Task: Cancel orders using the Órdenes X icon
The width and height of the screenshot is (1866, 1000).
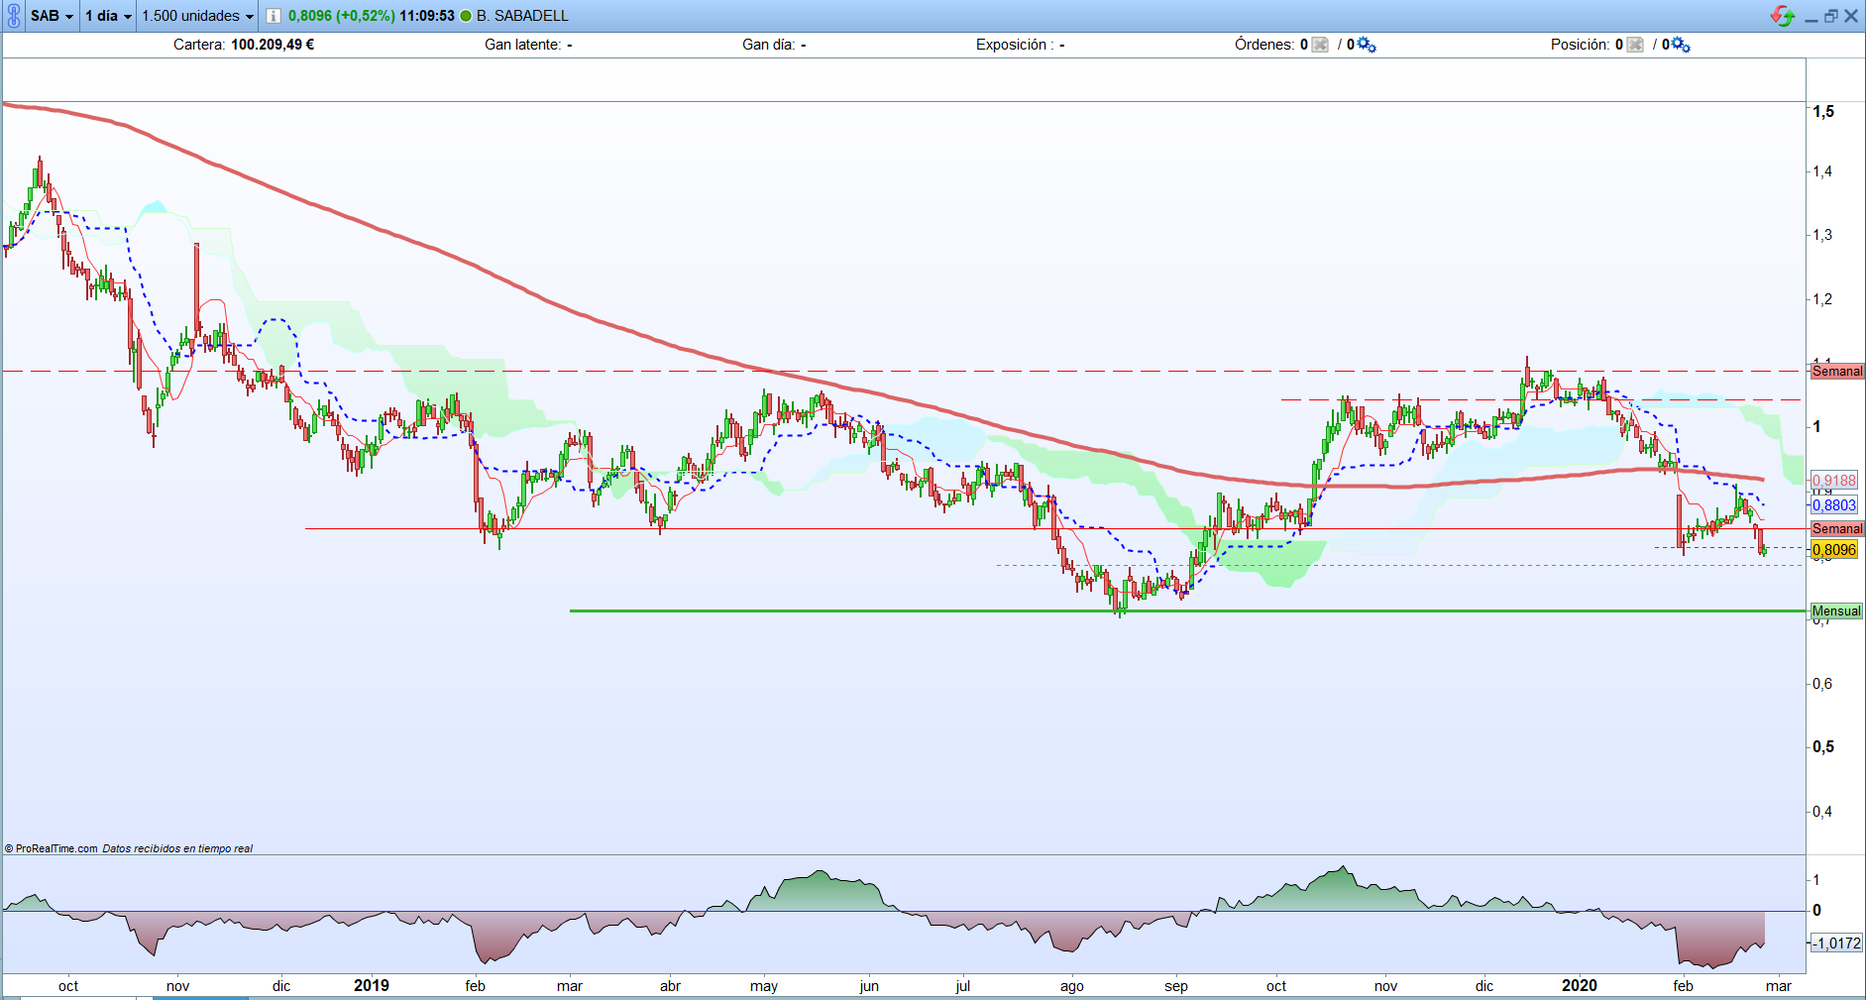Action: coord(1320,45)
